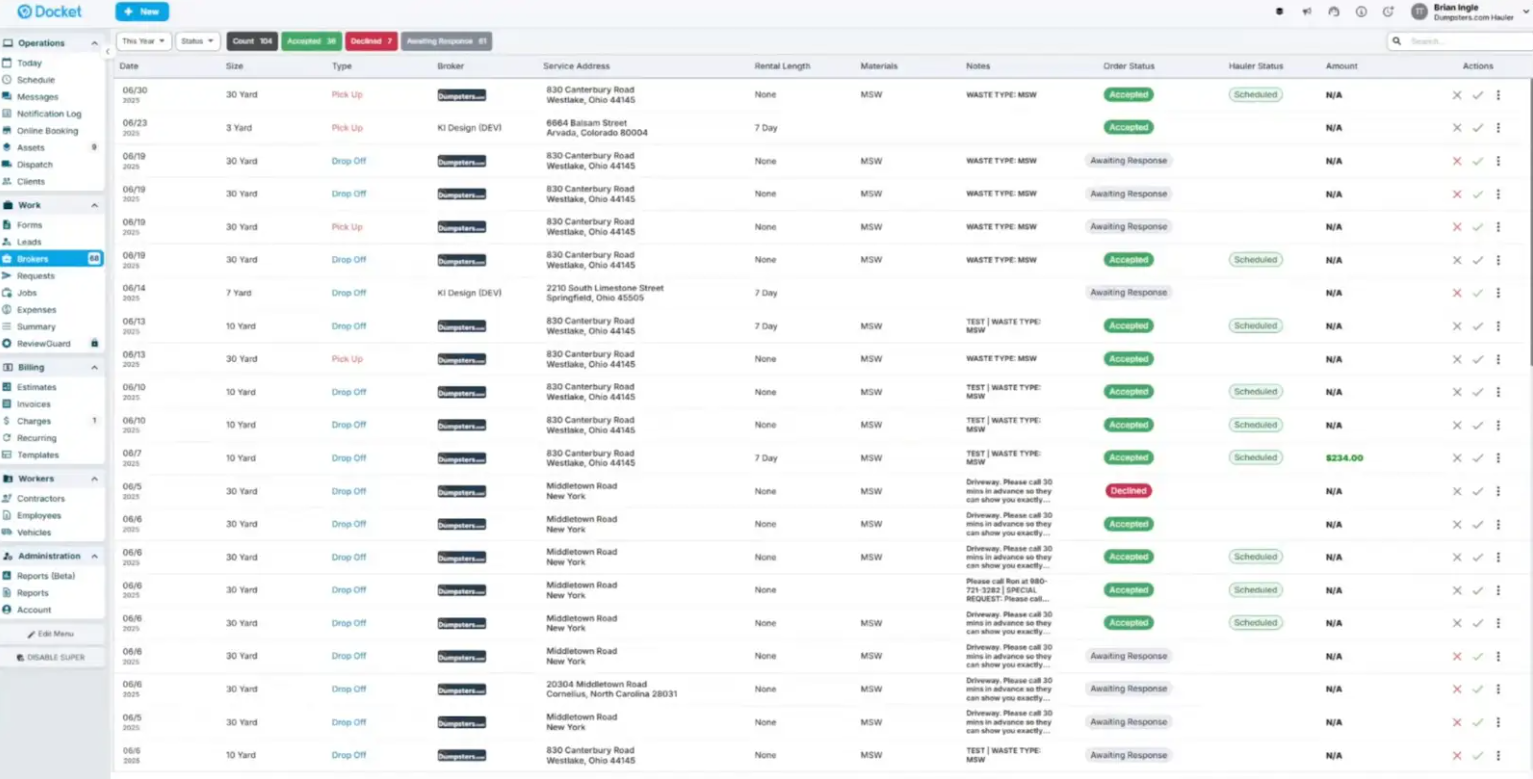Click the search magnifier icon
Image resolution: width=1533 pixels, height=779 pixels.
click(1396, 41)
